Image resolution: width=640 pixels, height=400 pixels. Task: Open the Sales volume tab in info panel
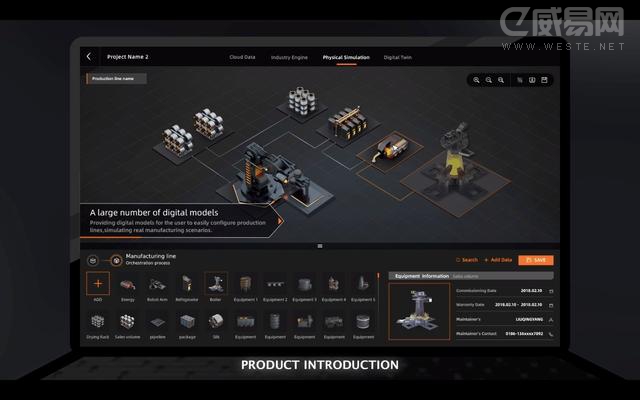pos(467,275)
